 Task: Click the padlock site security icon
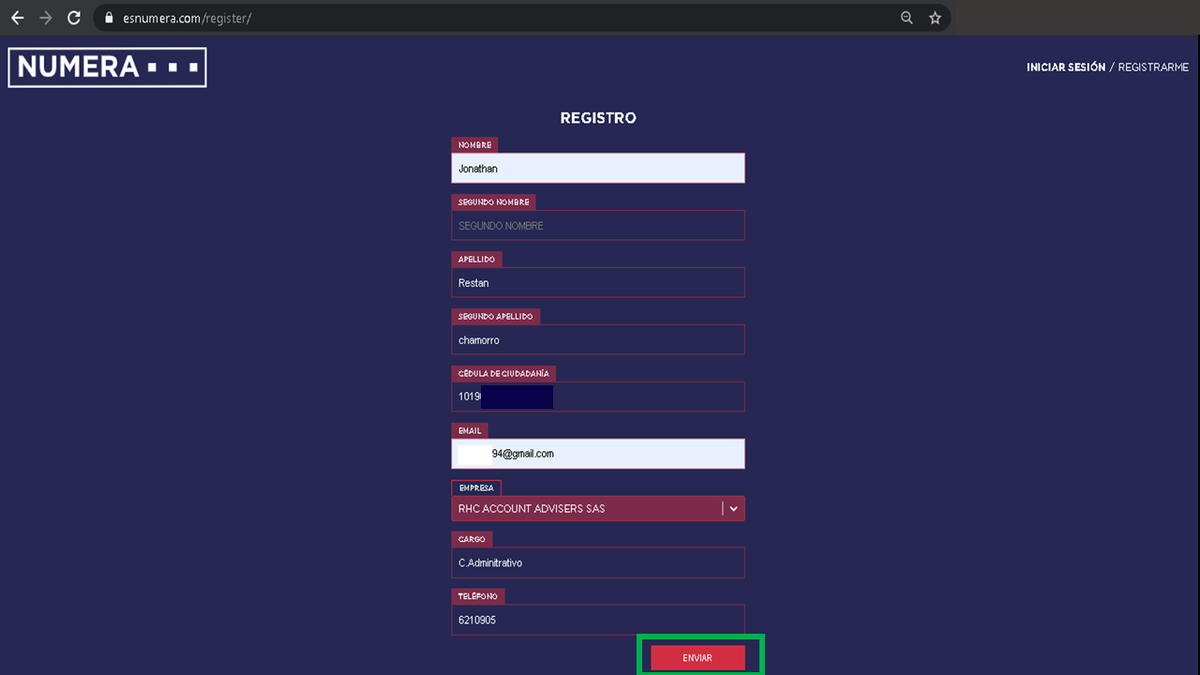tap(109, 18)
